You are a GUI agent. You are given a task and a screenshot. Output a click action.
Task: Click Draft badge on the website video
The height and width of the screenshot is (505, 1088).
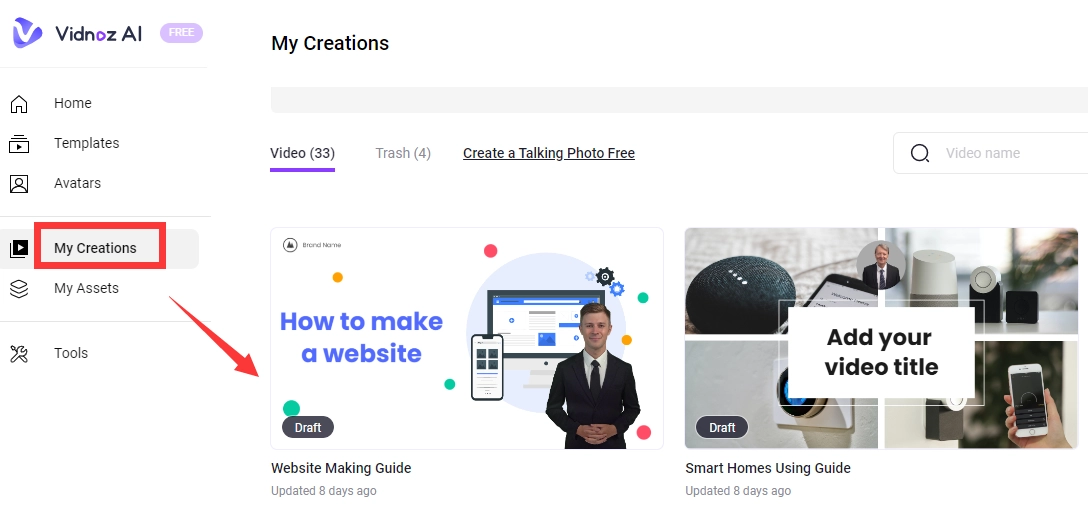(307, 427)
